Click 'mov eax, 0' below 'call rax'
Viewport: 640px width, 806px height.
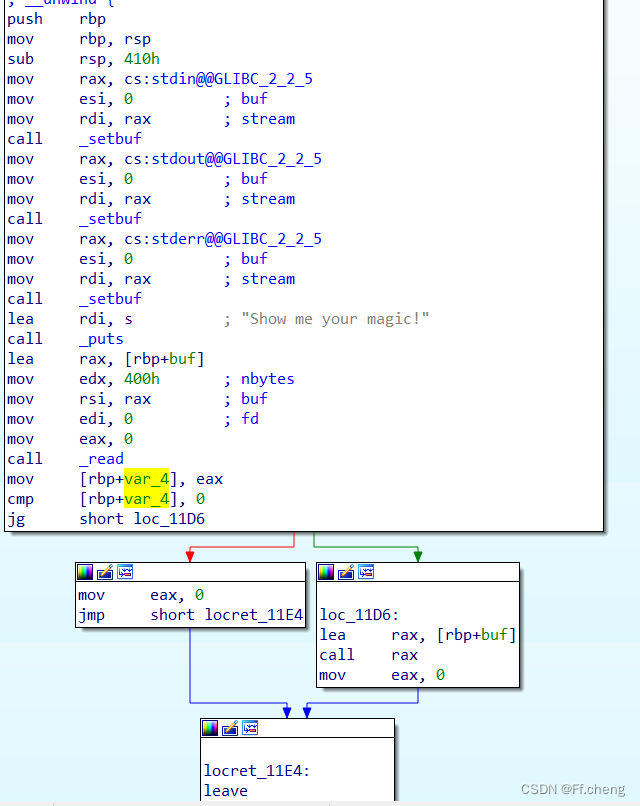[382, 675]
